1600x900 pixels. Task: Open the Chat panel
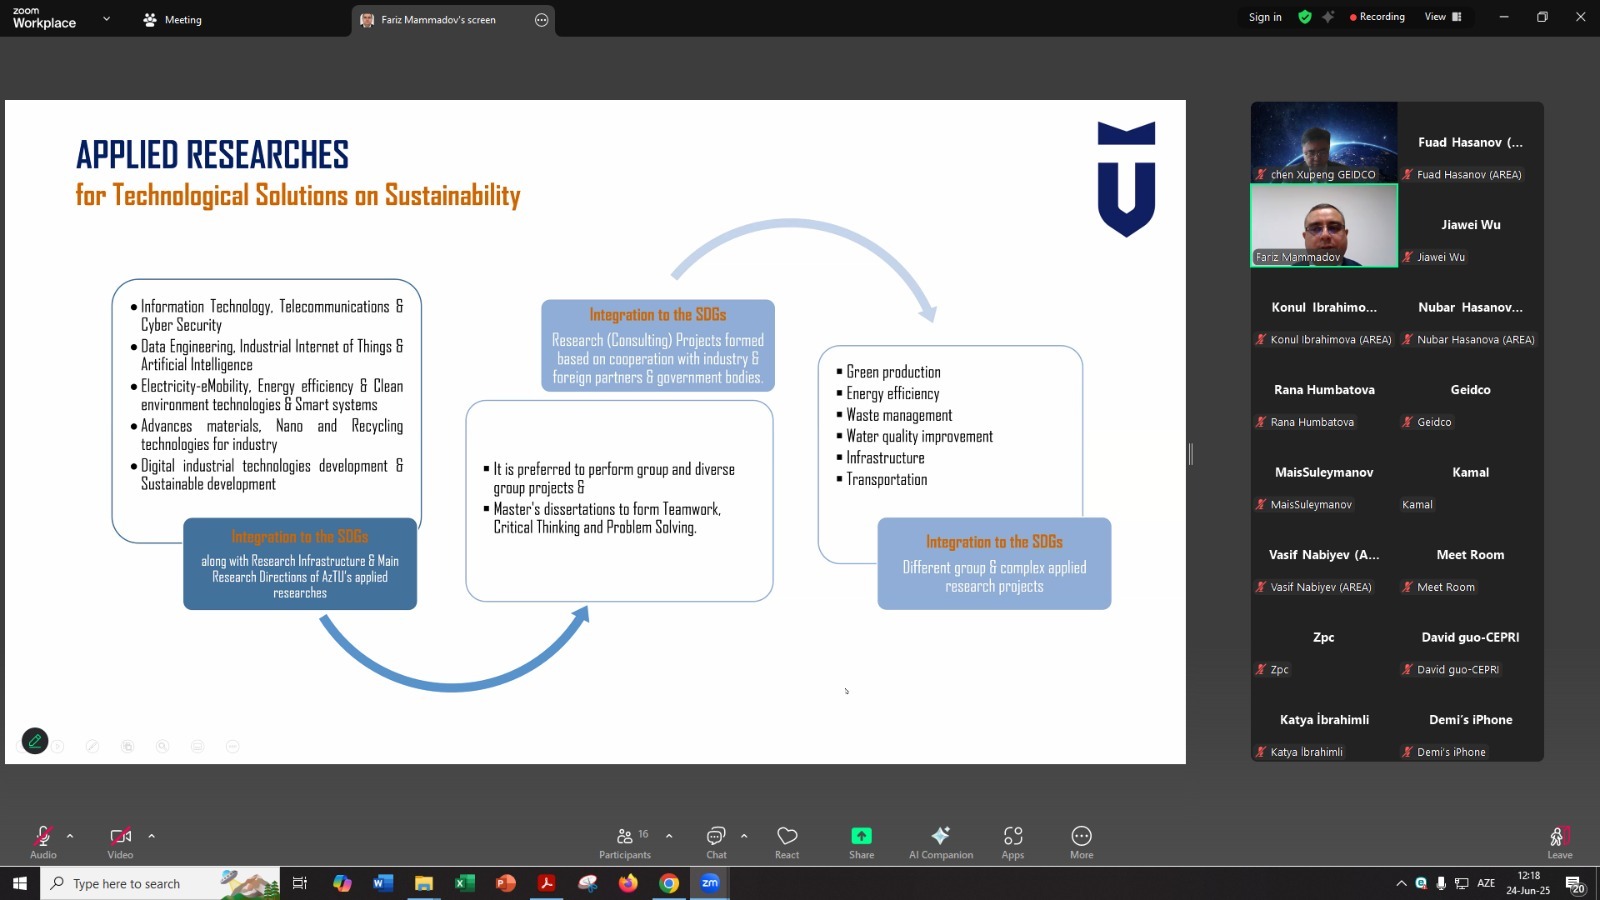[x=716, y=840]
